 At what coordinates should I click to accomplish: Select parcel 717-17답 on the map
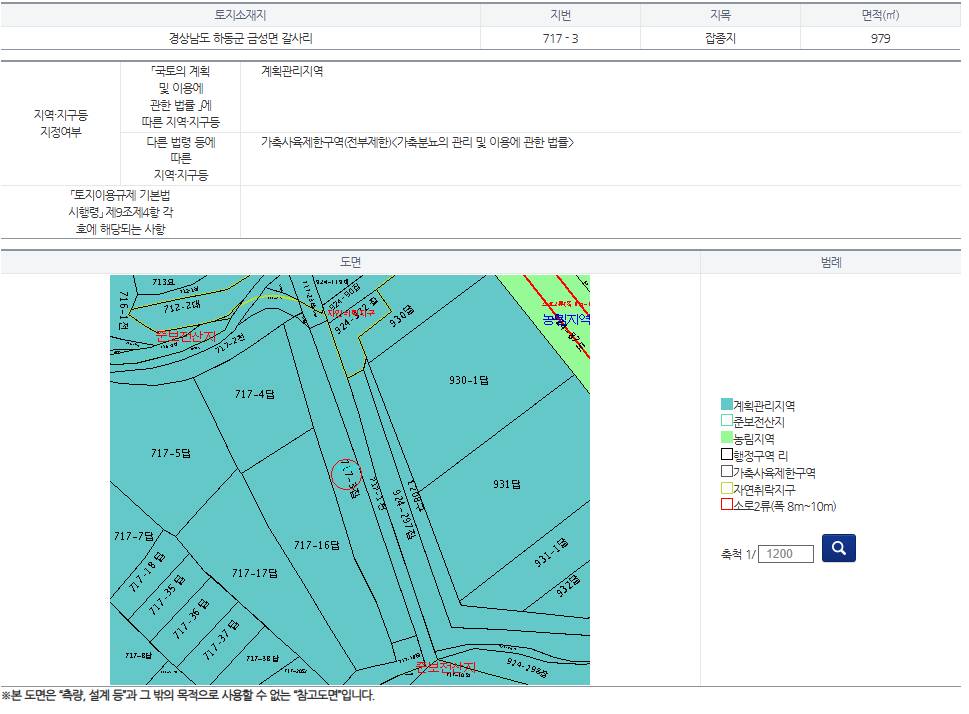tap(255, 573)
